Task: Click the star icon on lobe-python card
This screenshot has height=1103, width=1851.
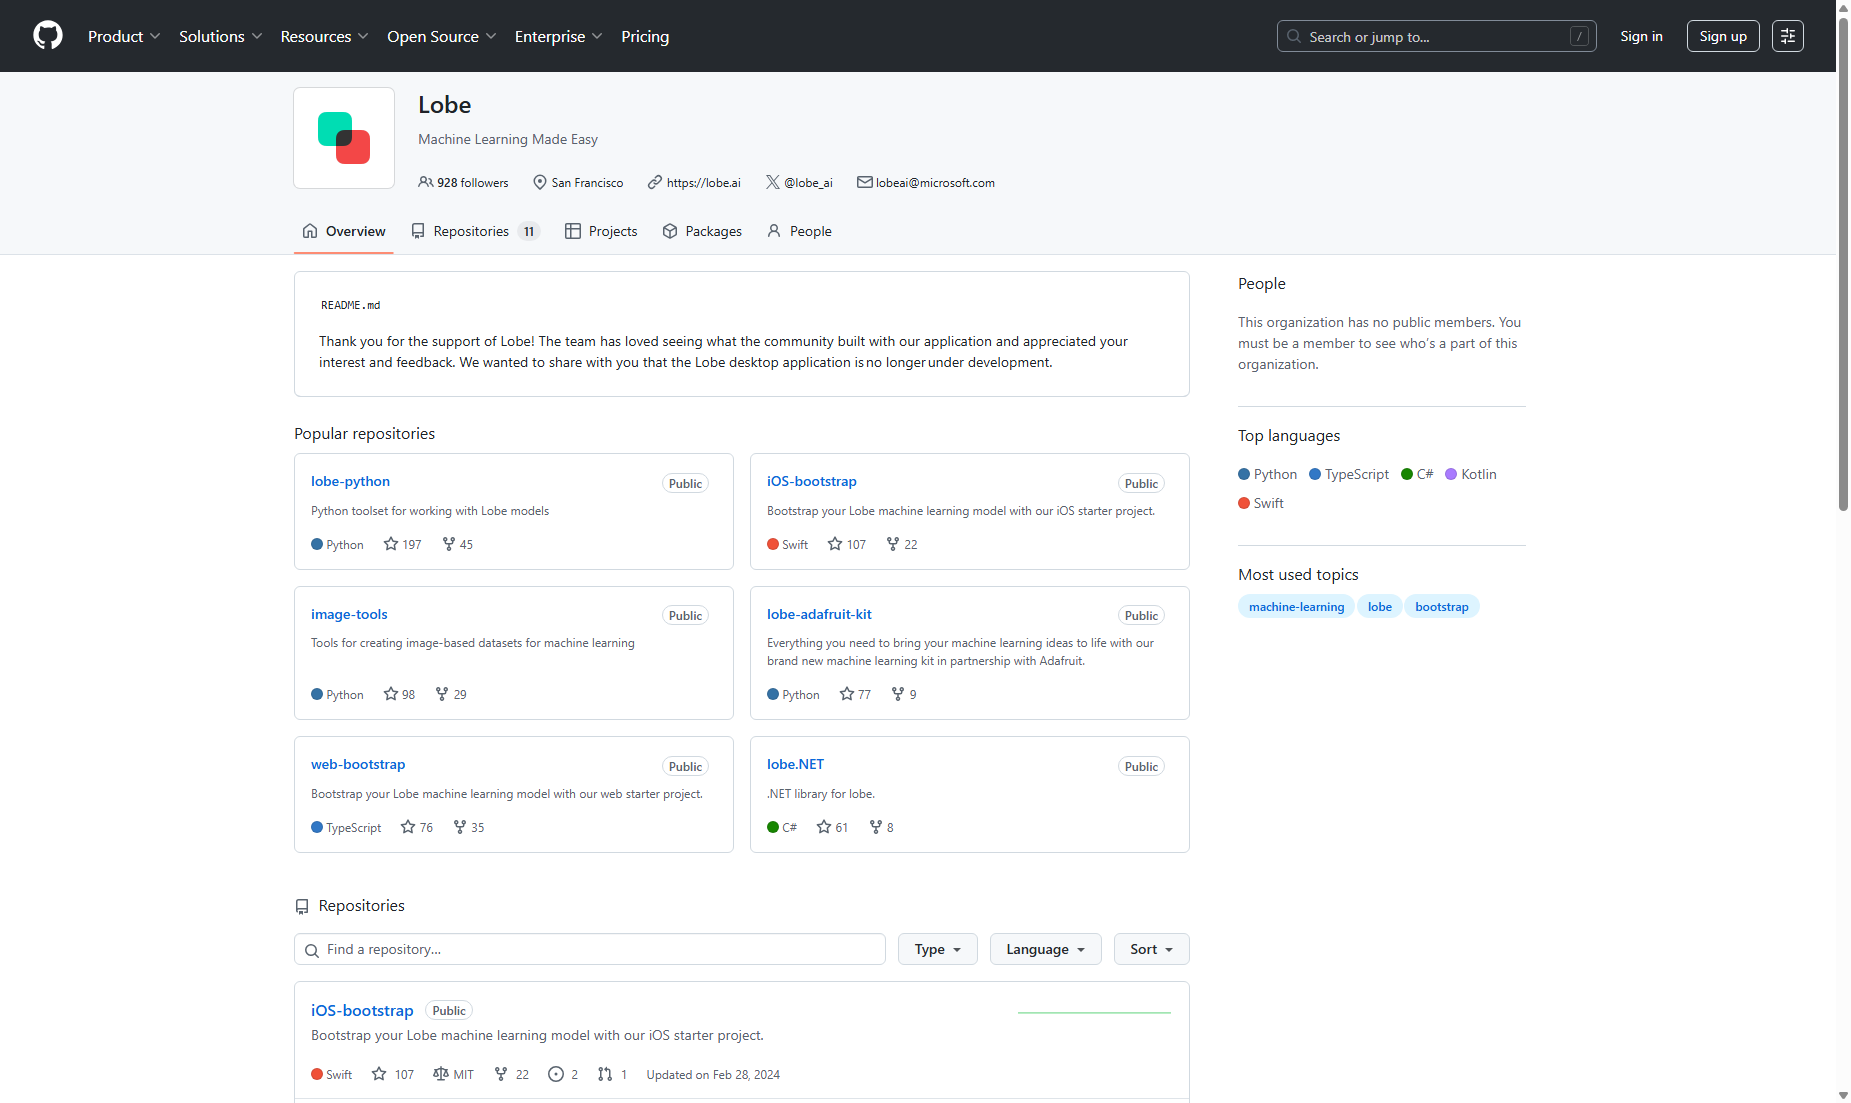Action: 391,544
